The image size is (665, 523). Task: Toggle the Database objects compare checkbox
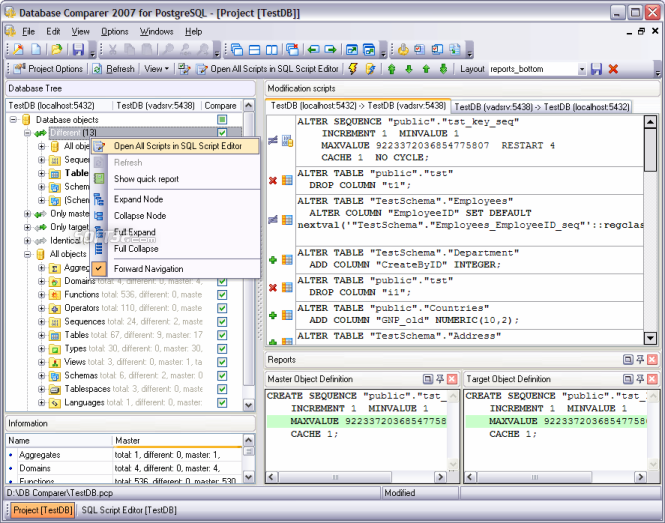[222, 120]
